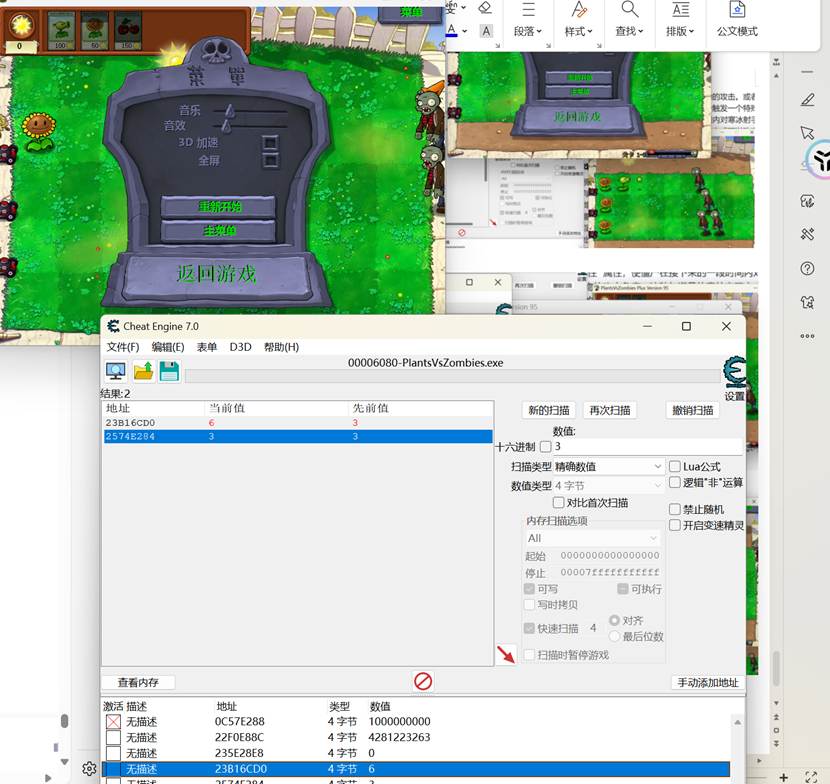Screen dimensions: 830x784
Task: Toggle the 十六进制 hex checkbox
Action: (x=545, y=447)
